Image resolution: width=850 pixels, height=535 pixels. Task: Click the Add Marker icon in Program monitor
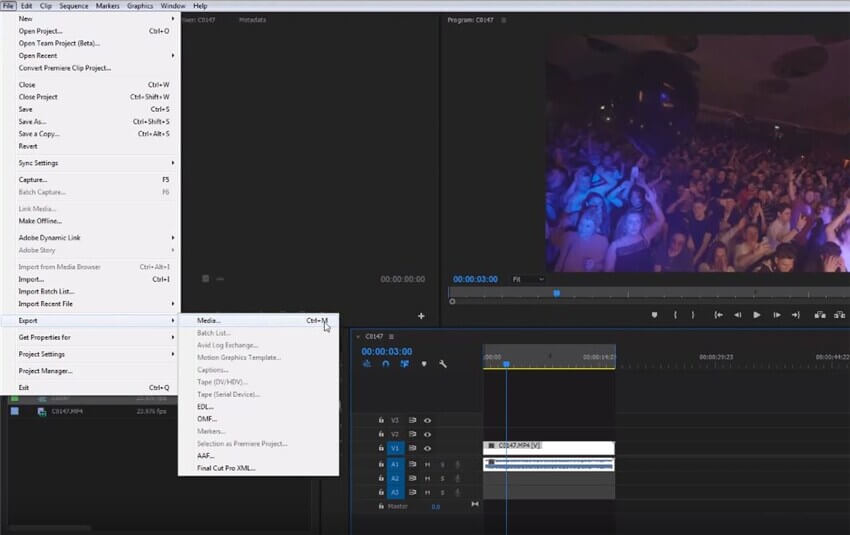[654, 315]
